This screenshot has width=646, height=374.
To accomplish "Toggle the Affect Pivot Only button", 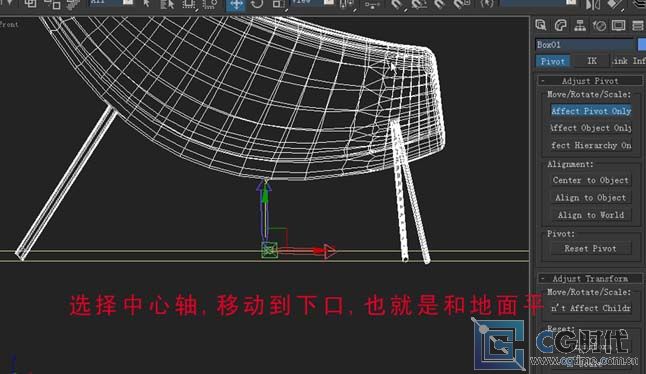I will (x=591, y=111).
